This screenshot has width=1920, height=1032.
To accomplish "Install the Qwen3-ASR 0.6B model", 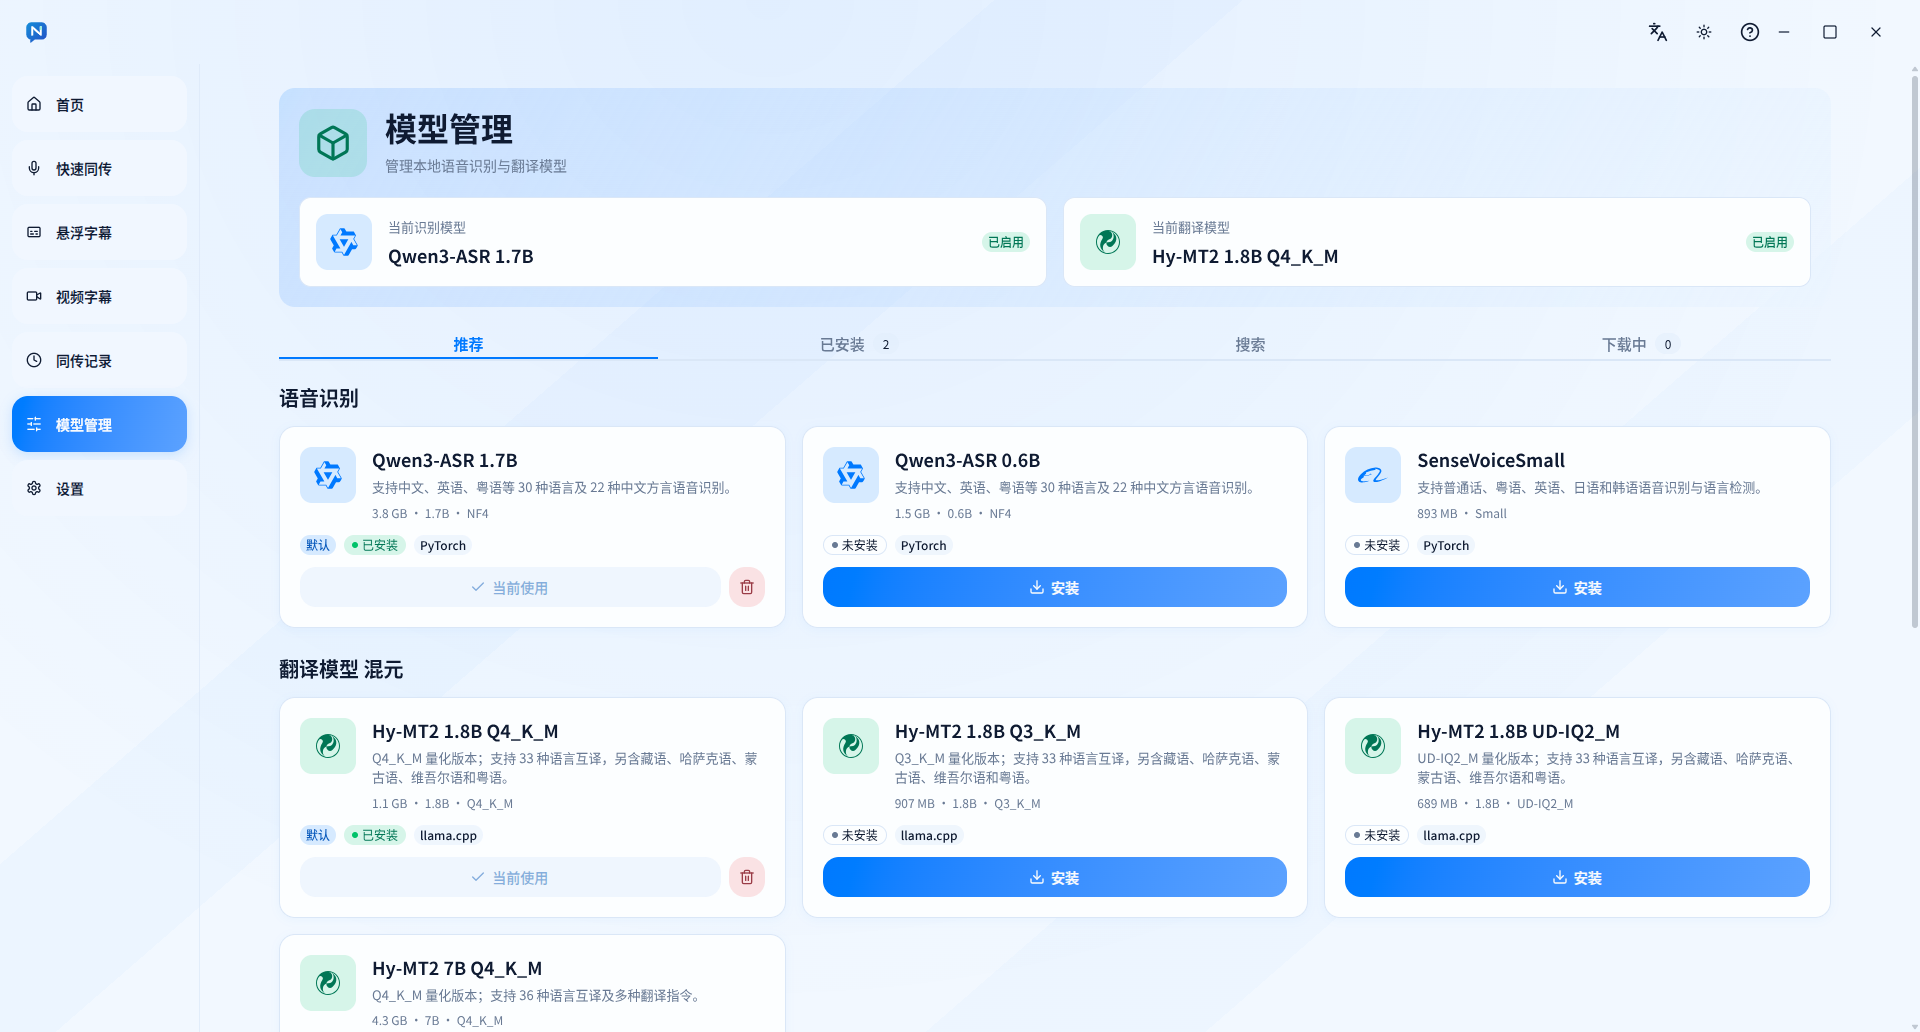I will tap(1054, 587).
